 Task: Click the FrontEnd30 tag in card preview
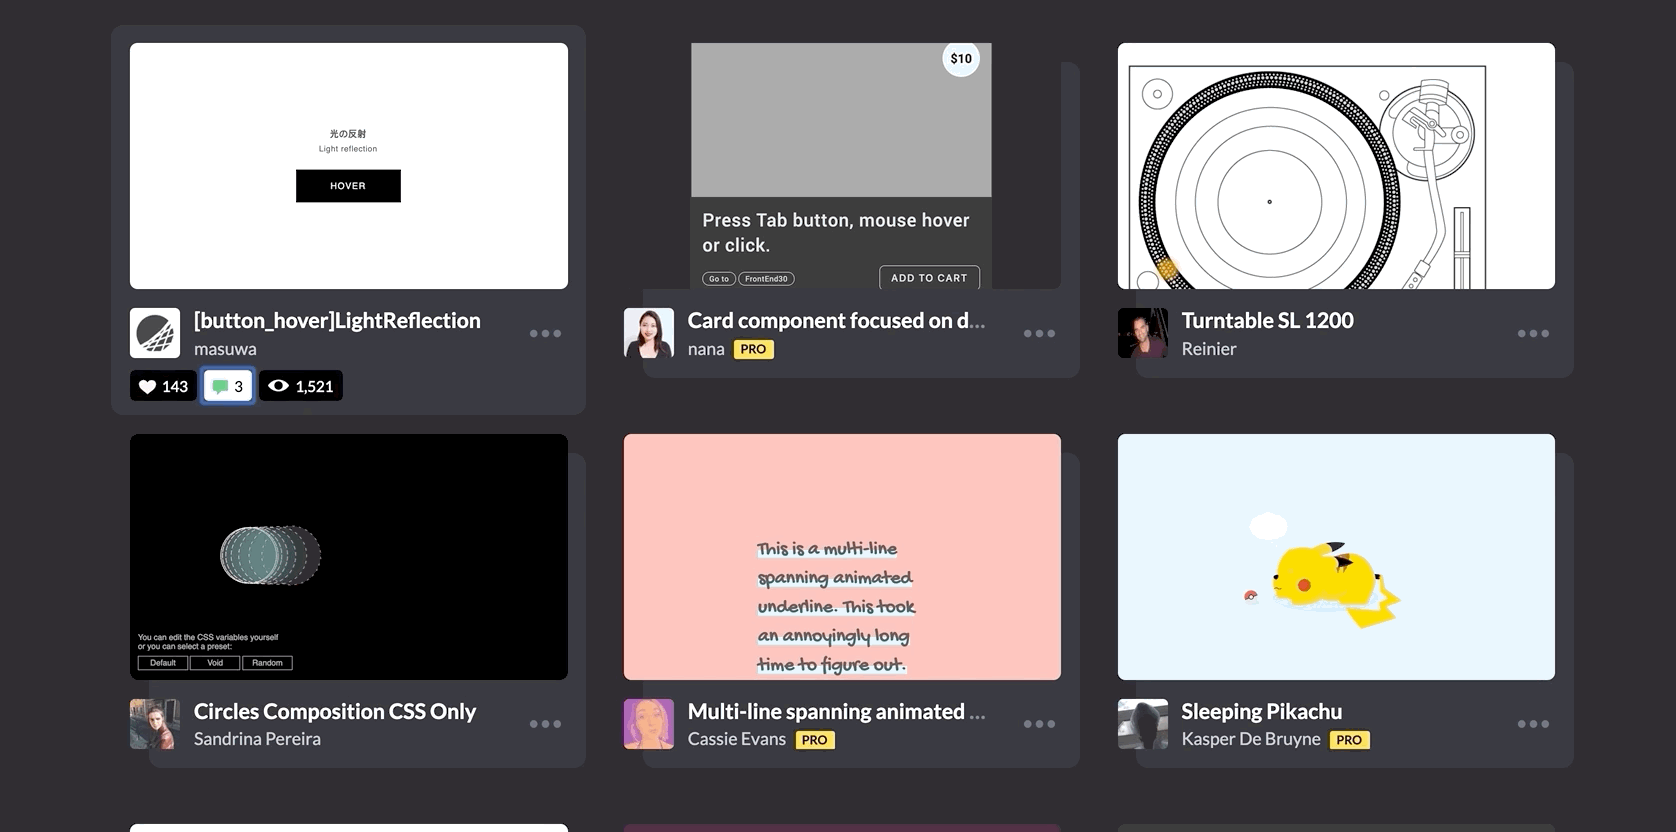pos(766,279)
